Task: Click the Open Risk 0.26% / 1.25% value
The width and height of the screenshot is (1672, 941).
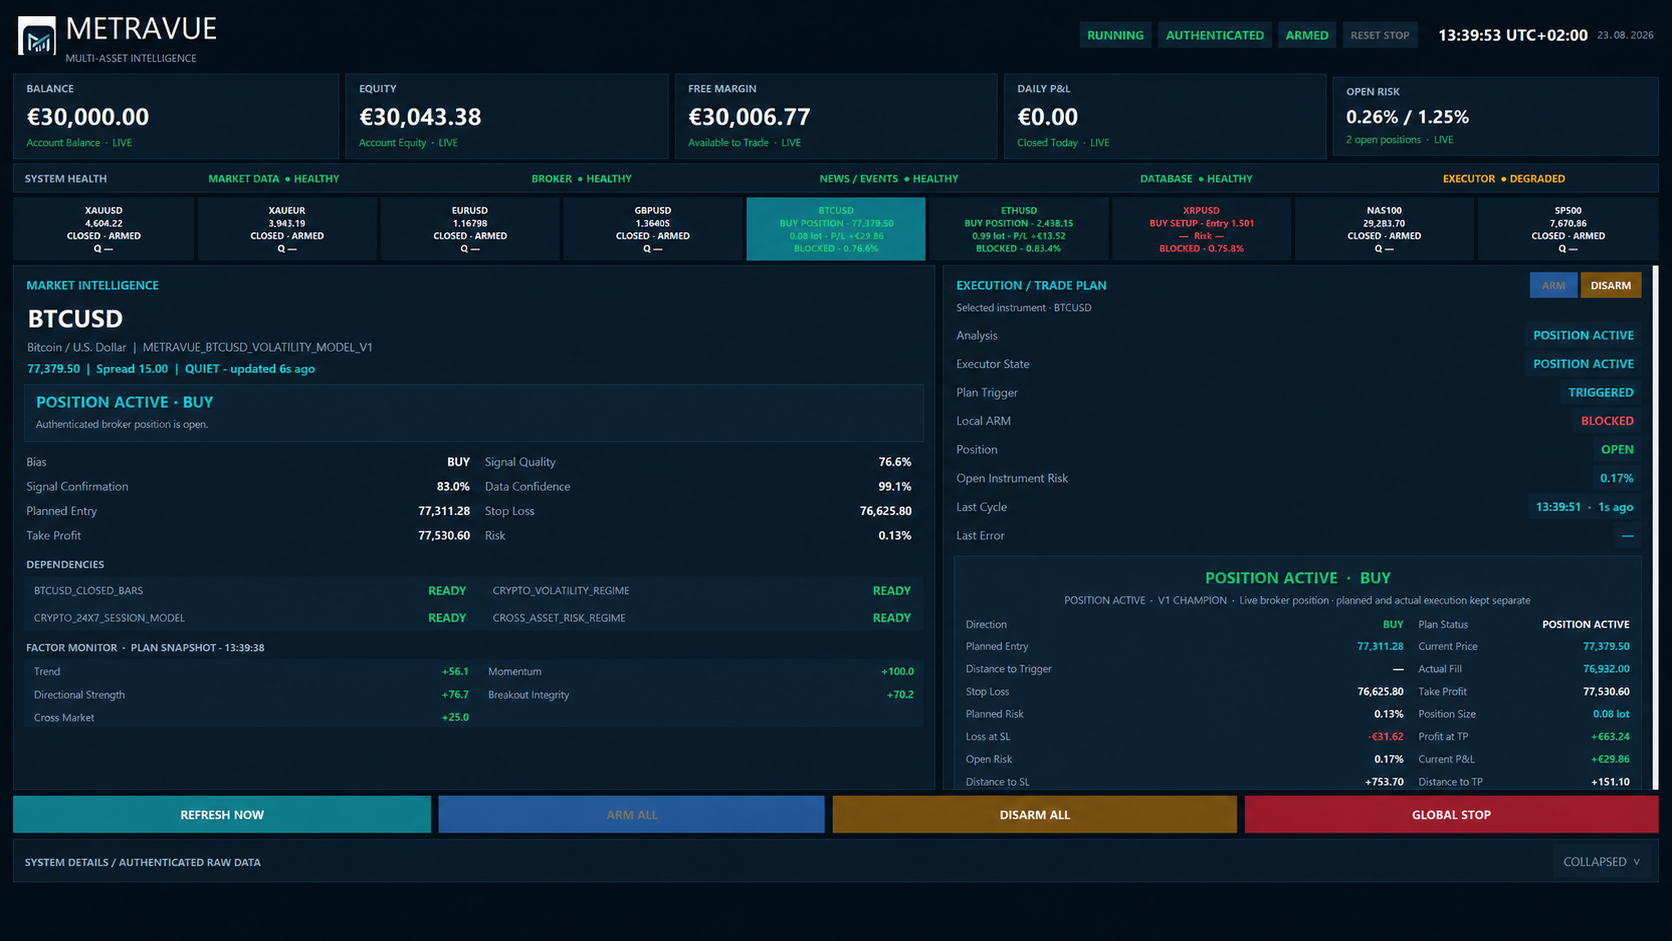Action: (1407, 117)
